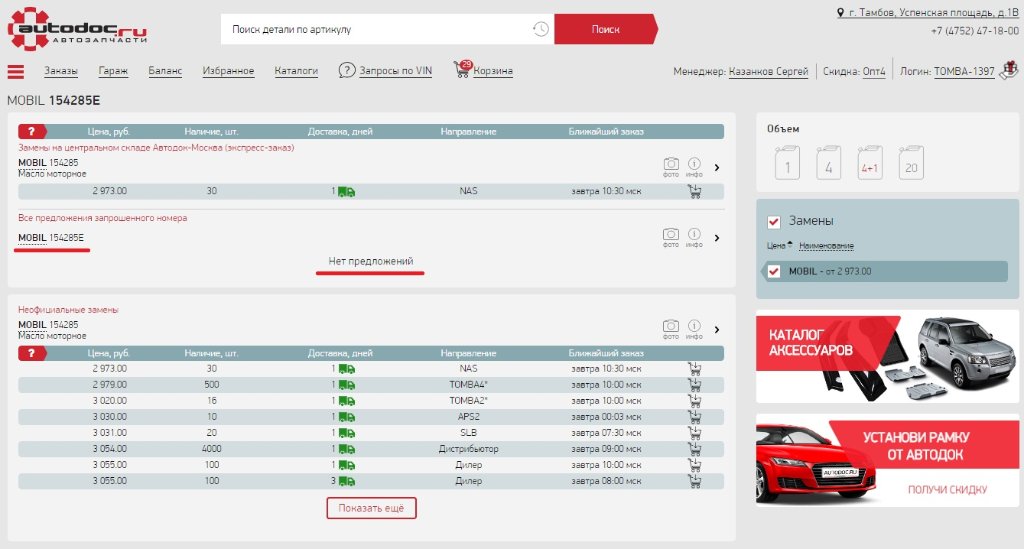Click manager name Казанков Сергей
The image size is (1024, 549).
pos(769,71)
